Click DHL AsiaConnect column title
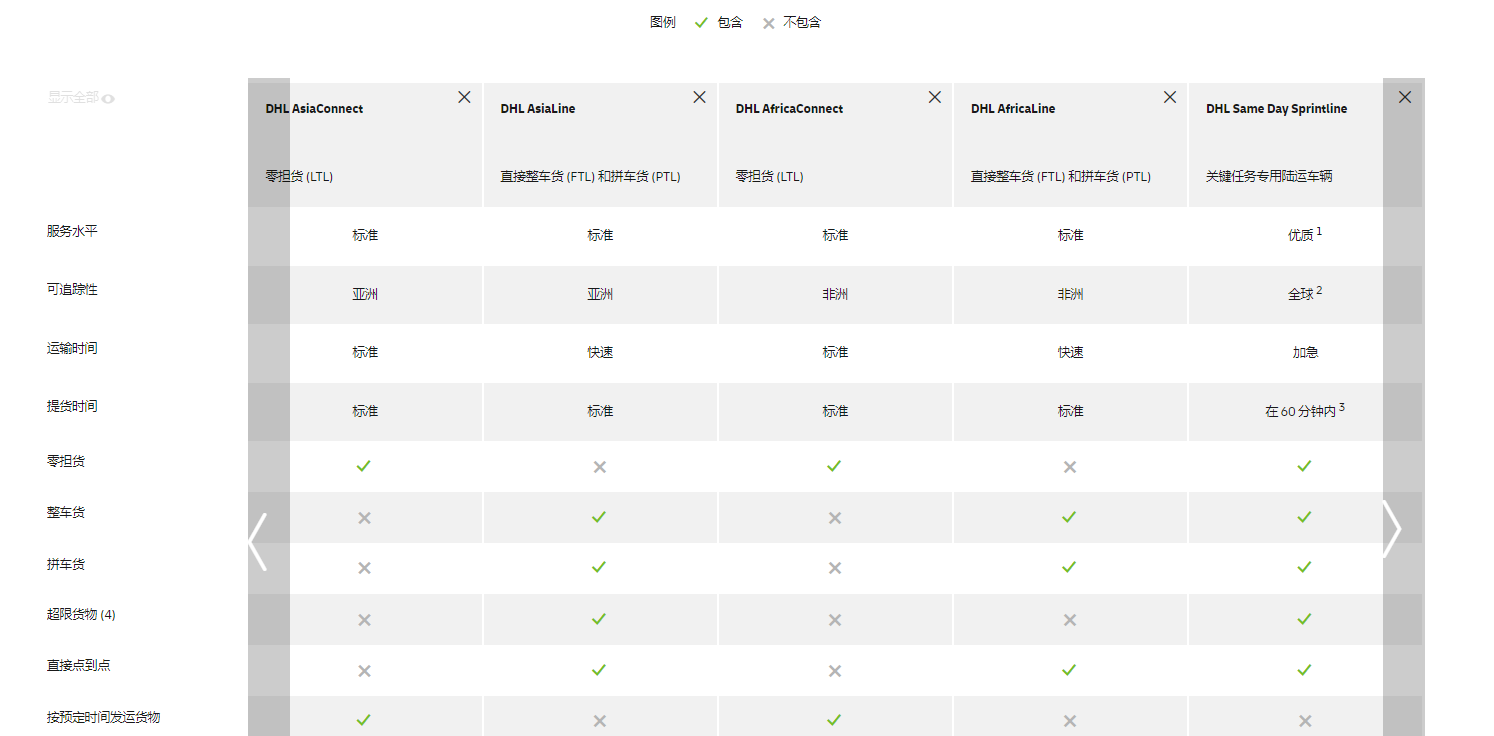Image resolution: width=1494 pixels, height=736 pixels. [314, 109]
